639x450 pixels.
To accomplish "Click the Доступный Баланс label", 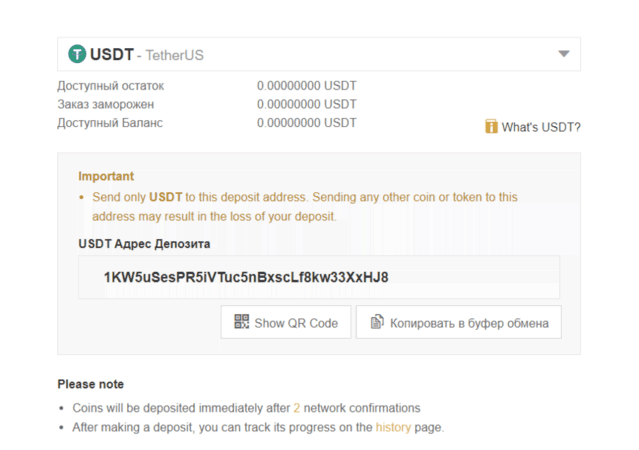I will [110, 123].
